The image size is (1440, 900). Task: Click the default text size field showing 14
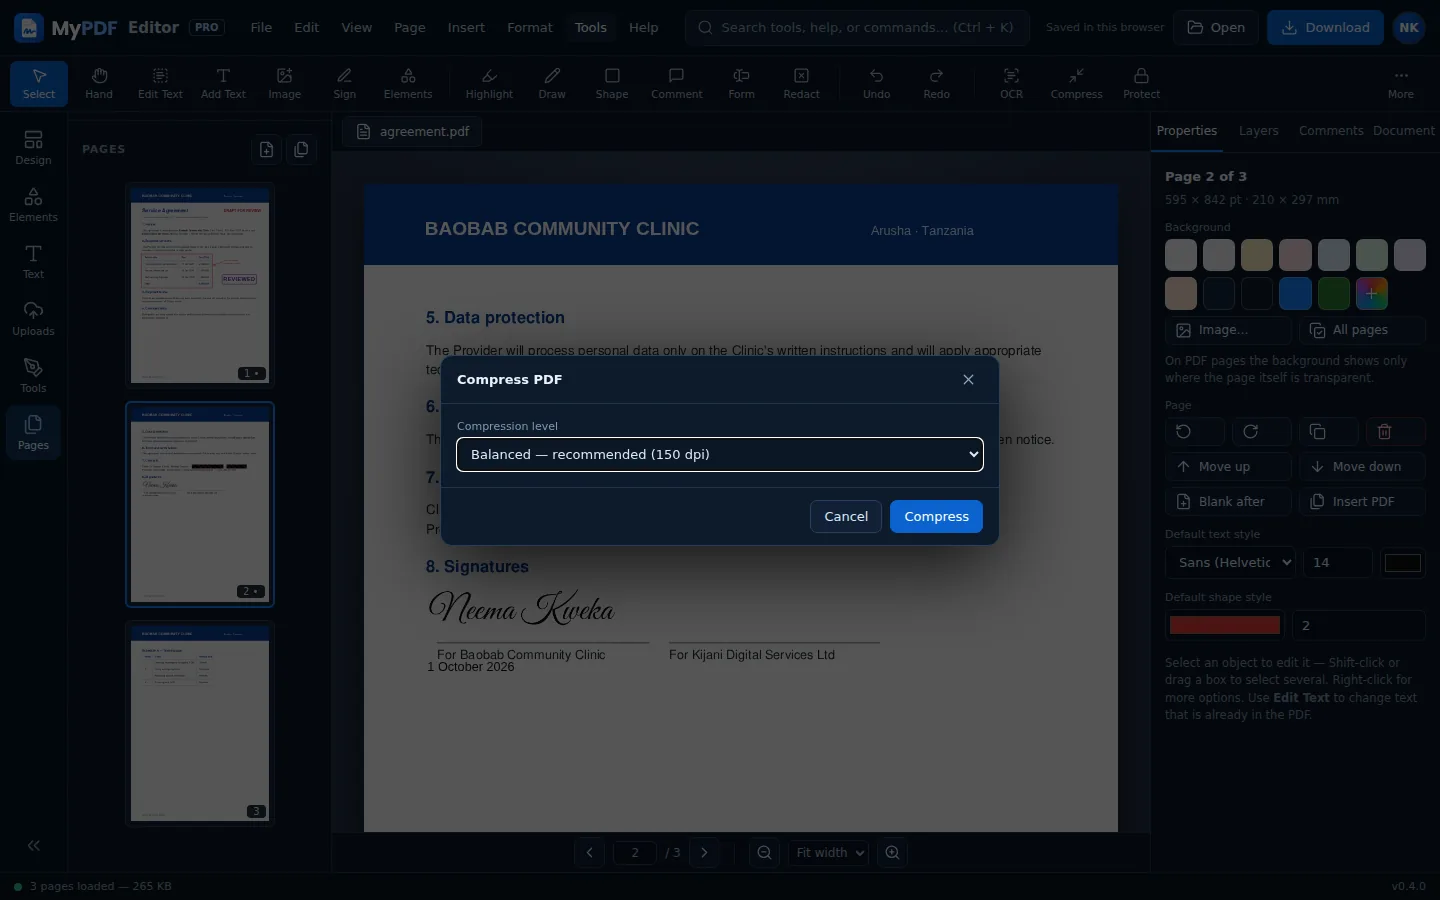point(1338,563)
